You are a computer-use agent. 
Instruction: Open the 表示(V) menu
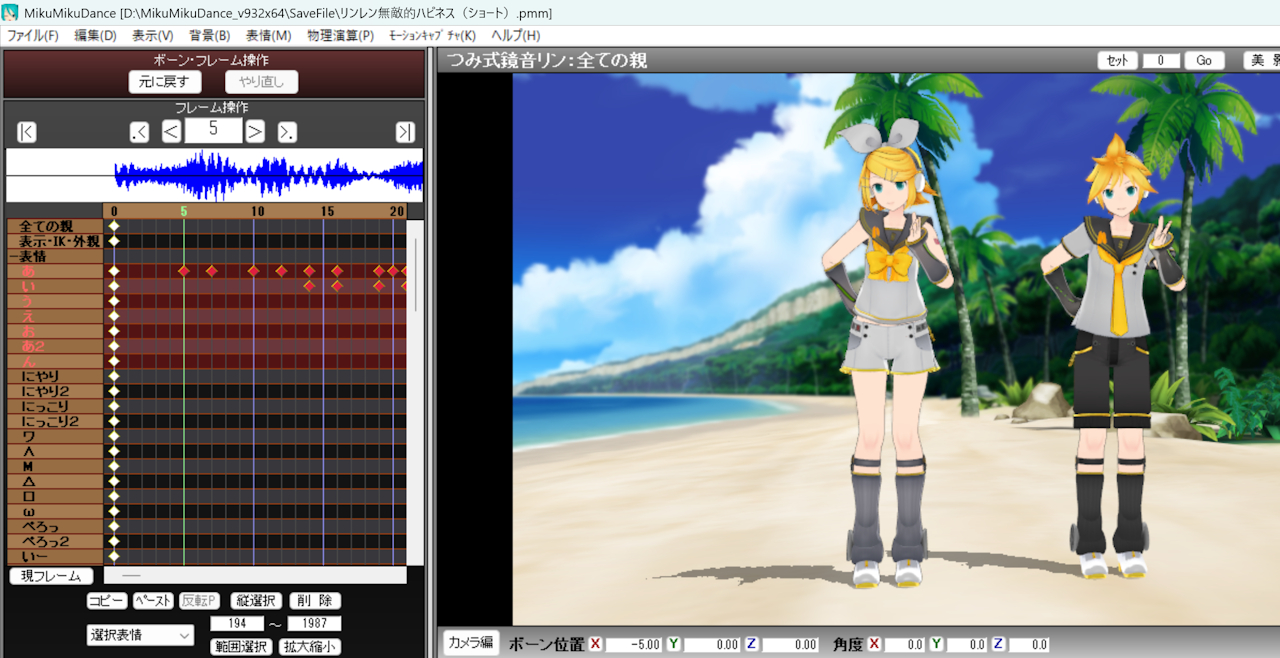(152, 36)
